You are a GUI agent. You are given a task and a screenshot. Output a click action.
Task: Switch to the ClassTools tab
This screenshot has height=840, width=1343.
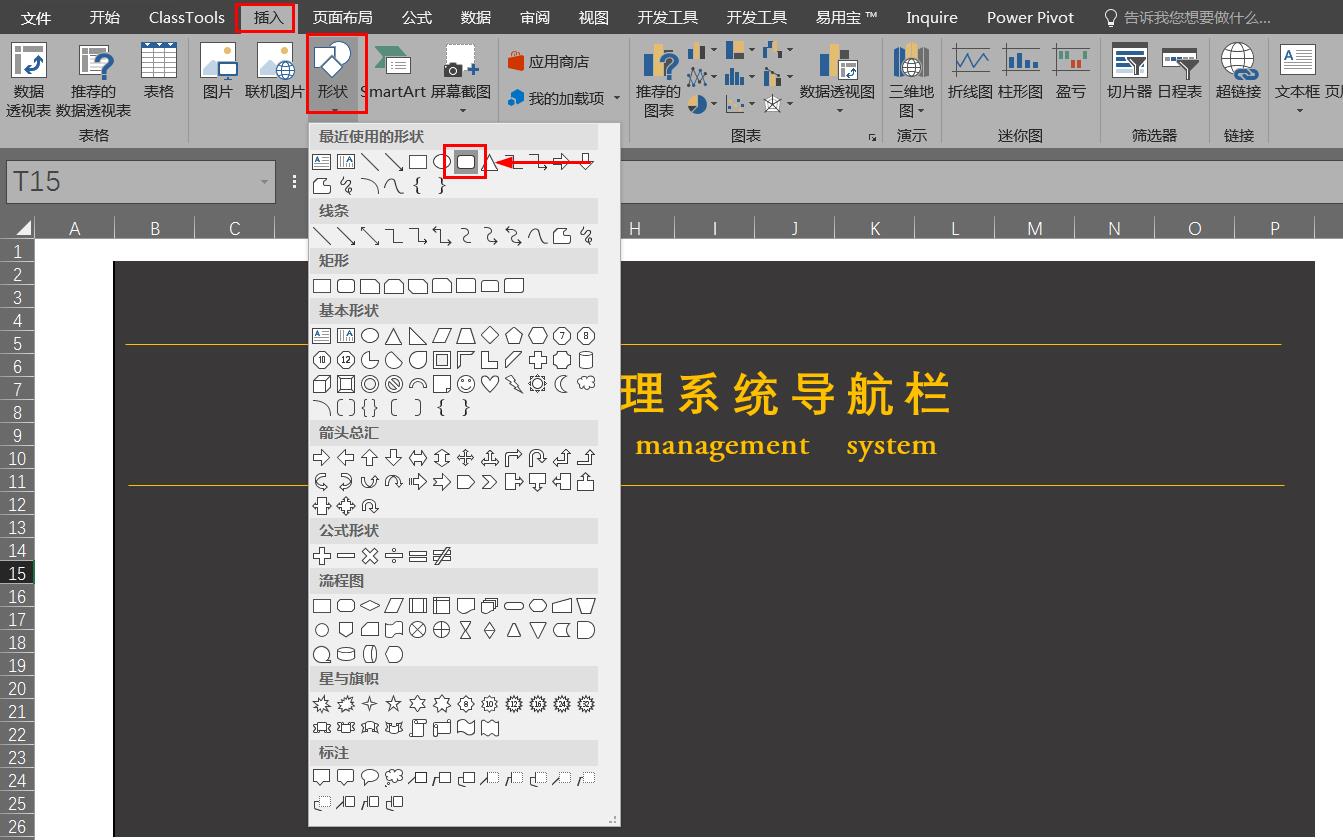(187, 18)
